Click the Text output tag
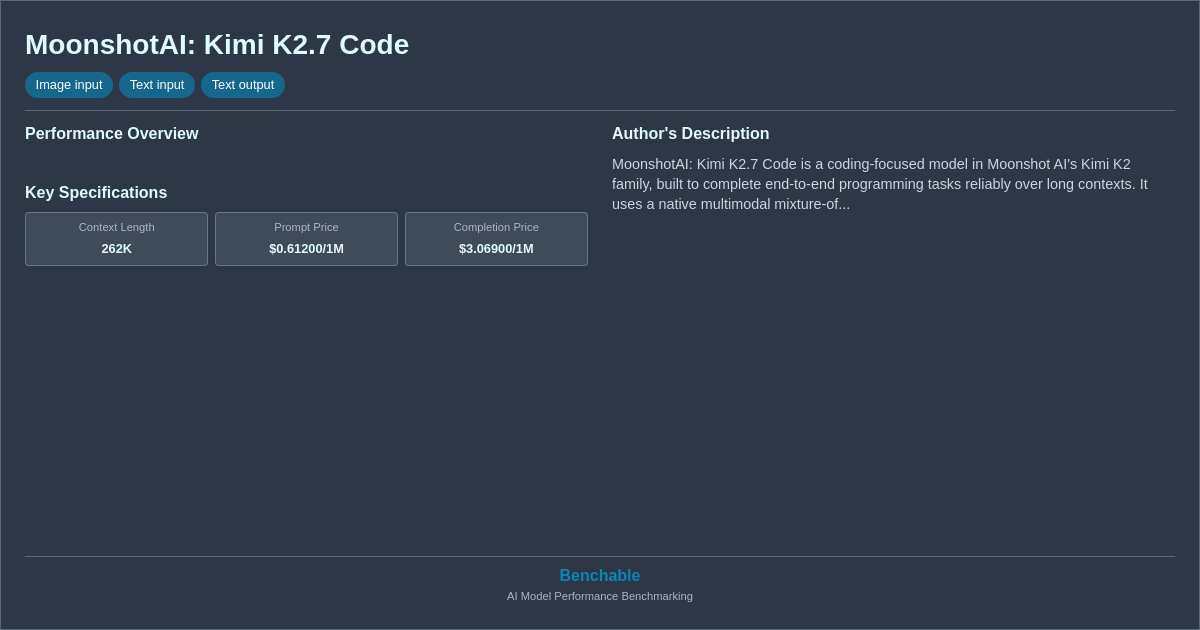 click(243, 85)
